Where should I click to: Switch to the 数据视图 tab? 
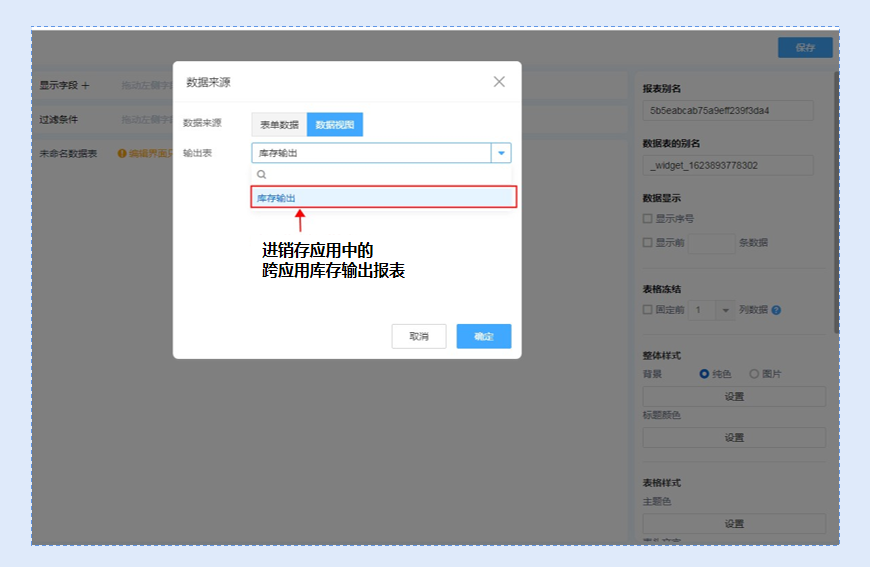click(x=335, y=125)
